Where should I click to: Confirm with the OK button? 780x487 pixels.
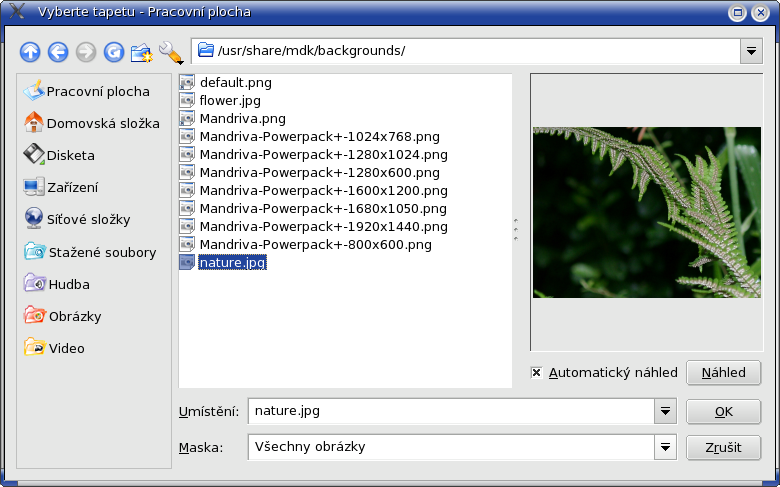(723, 411)
